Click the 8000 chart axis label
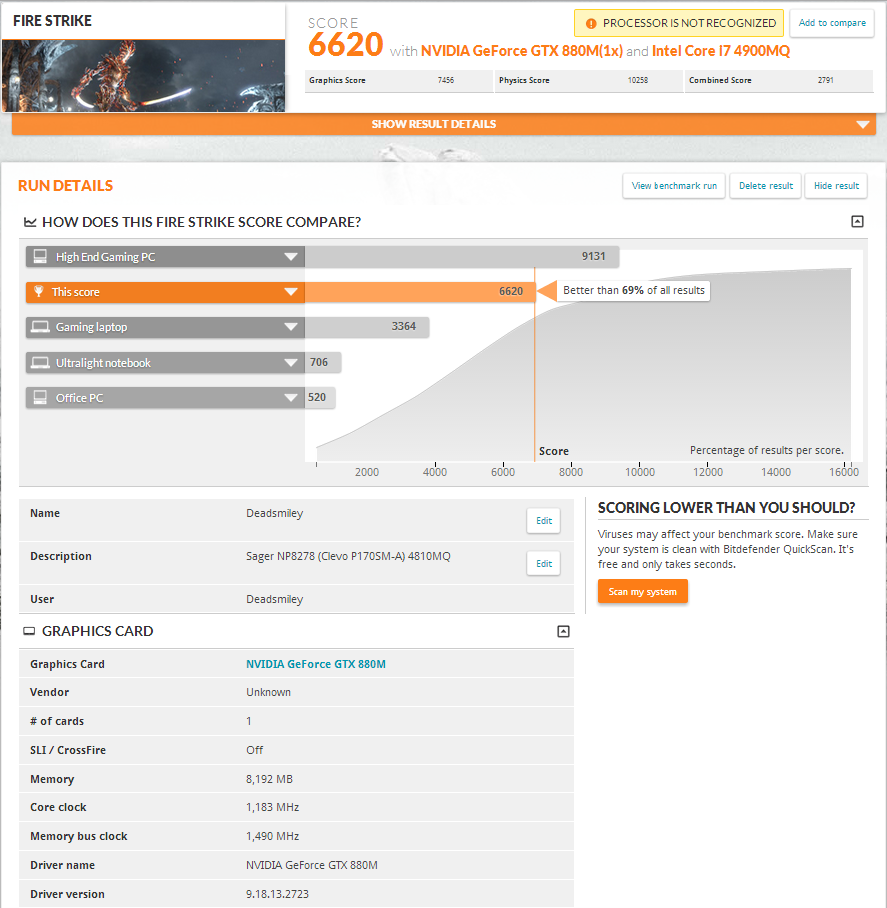The height and width of the screenshot is (908, 887). (571, 472)
